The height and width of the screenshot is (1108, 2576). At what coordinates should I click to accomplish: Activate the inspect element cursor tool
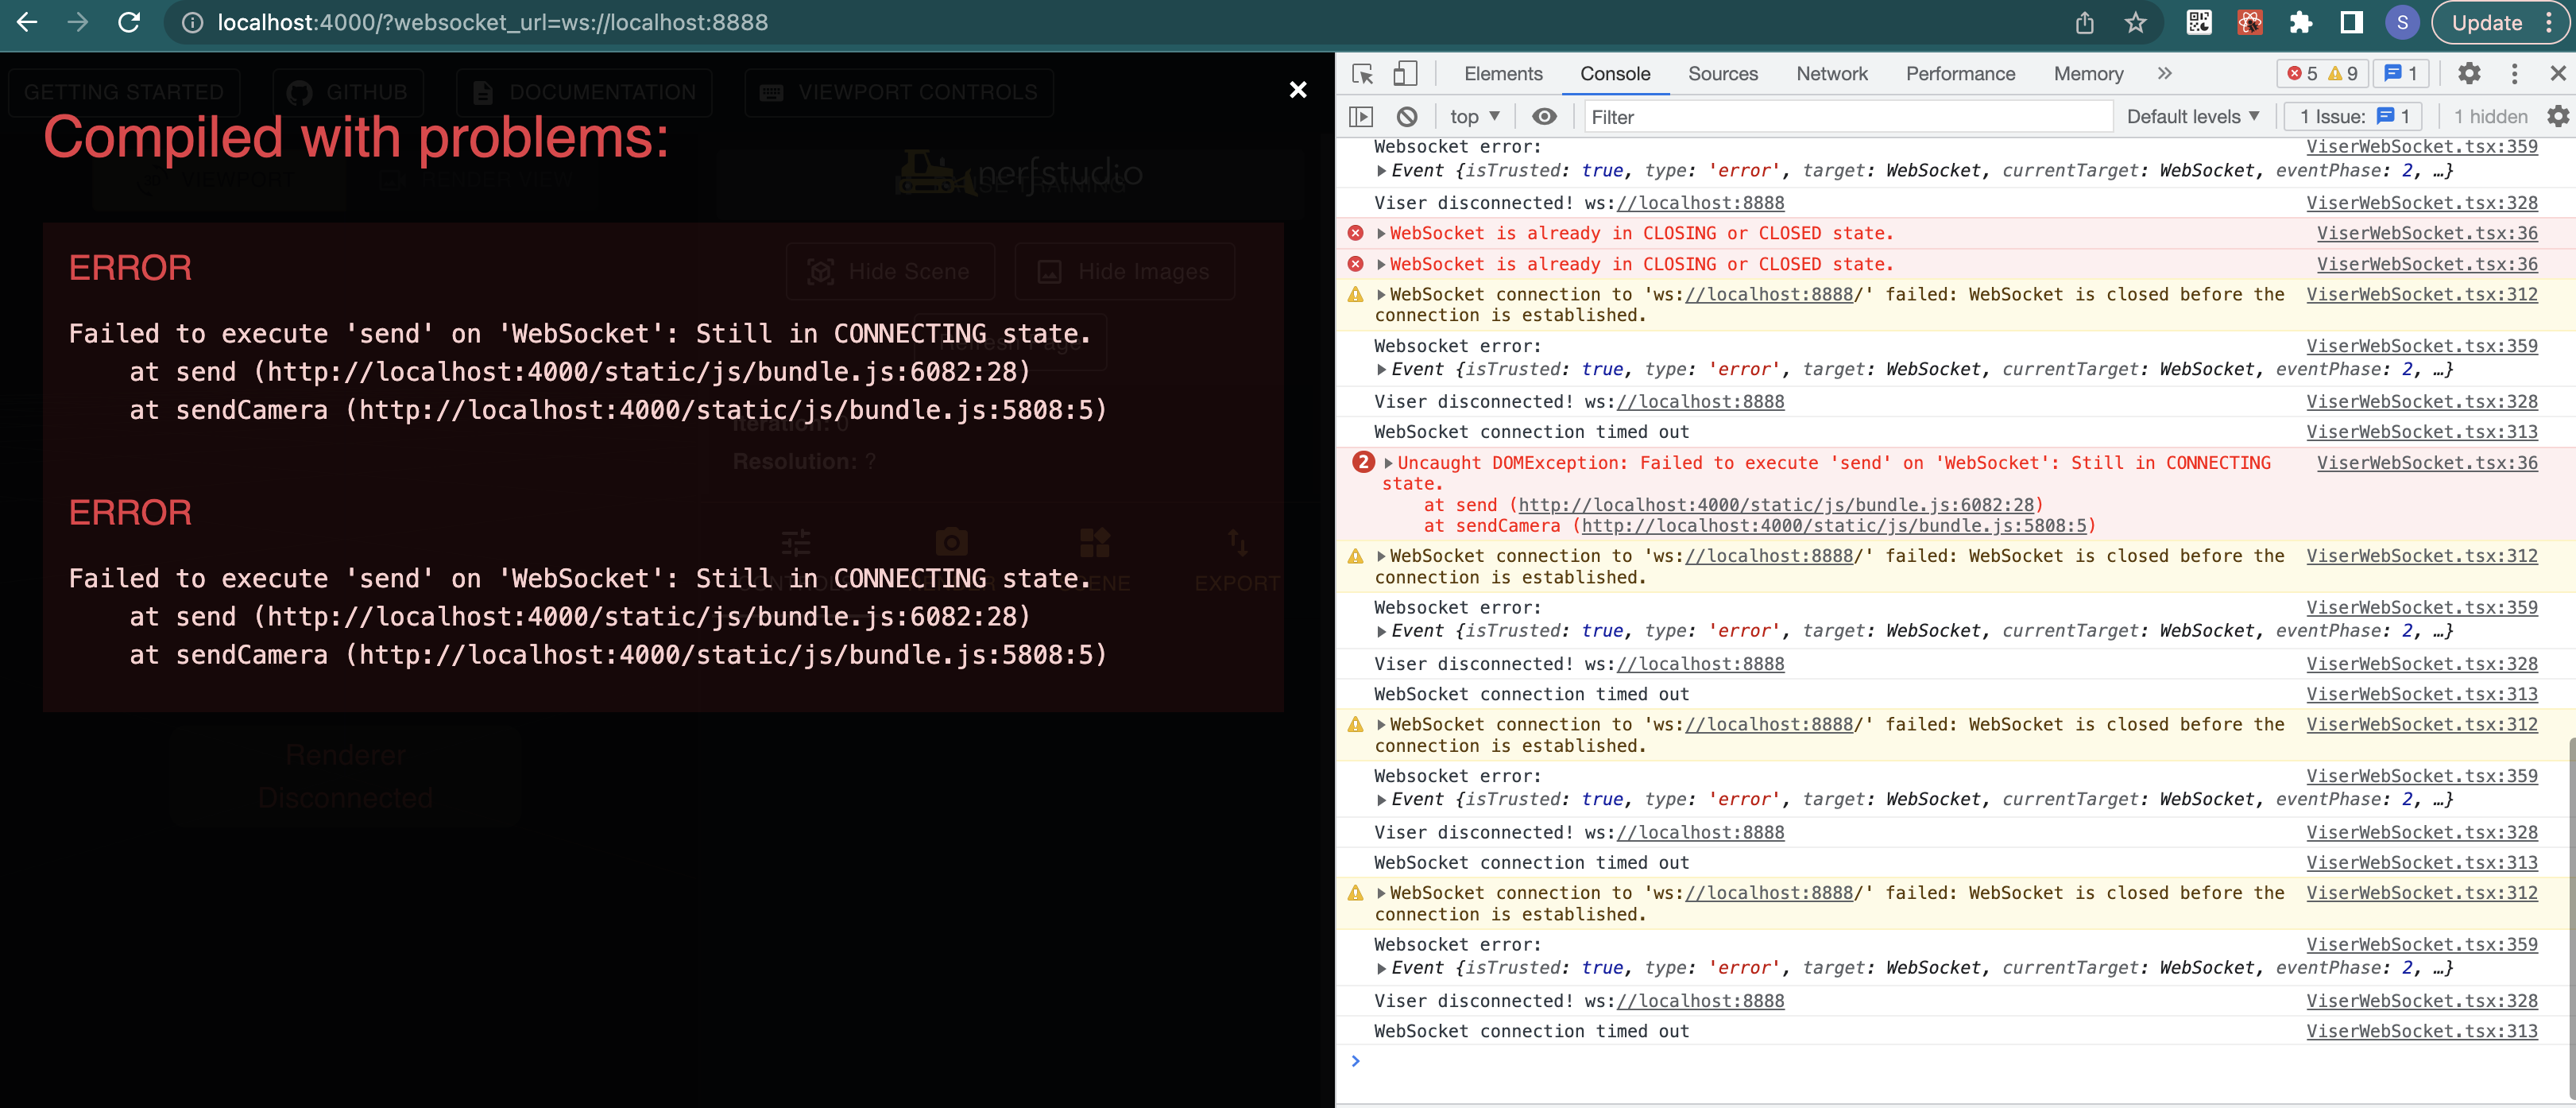click(1361, 73)
